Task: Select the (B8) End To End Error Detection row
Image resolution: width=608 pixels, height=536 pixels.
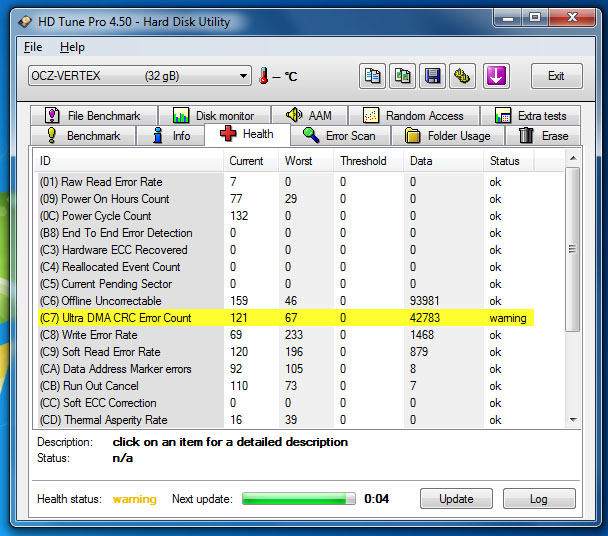Action: pos(286,233)
